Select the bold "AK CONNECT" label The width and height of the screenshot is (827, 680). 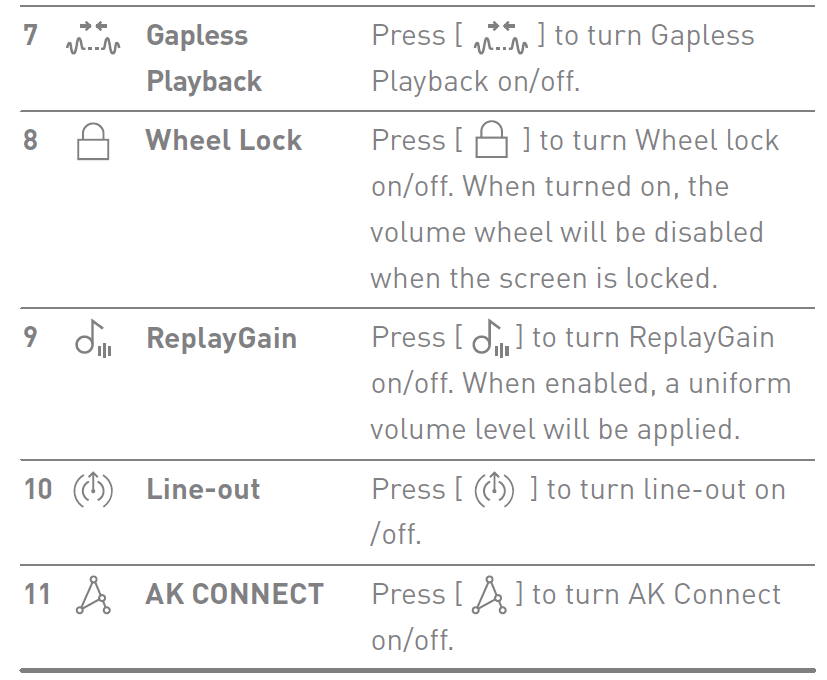235,594
